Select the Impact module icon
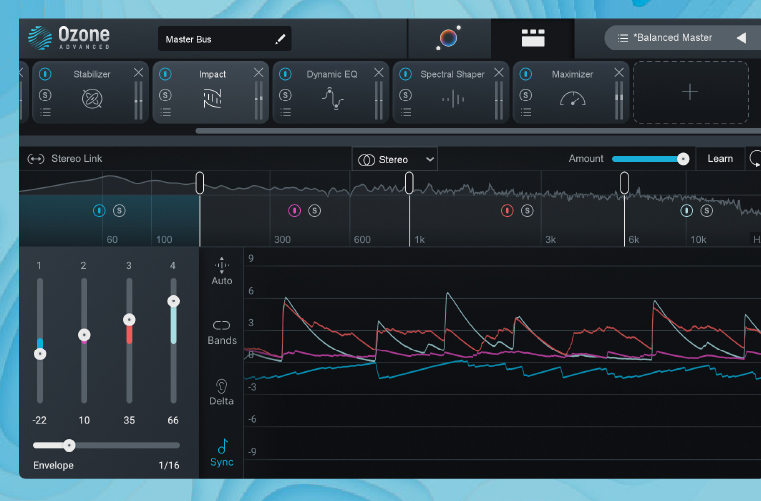This screenshot has width=761, height=501. tap(212, 99)
